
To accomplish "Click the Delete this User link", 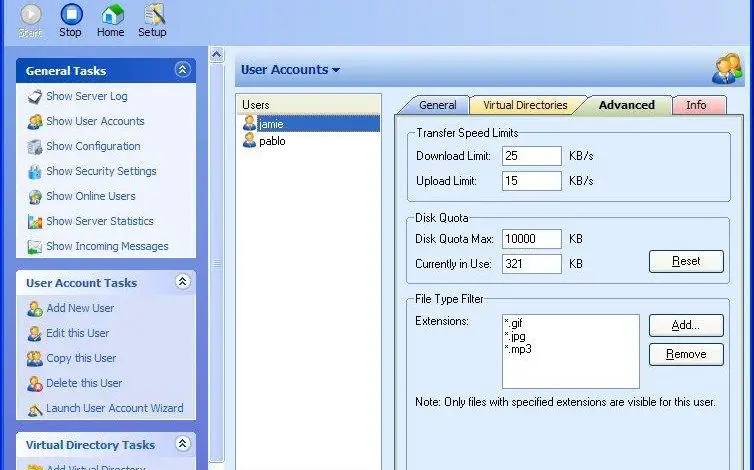I will [84, 383].
